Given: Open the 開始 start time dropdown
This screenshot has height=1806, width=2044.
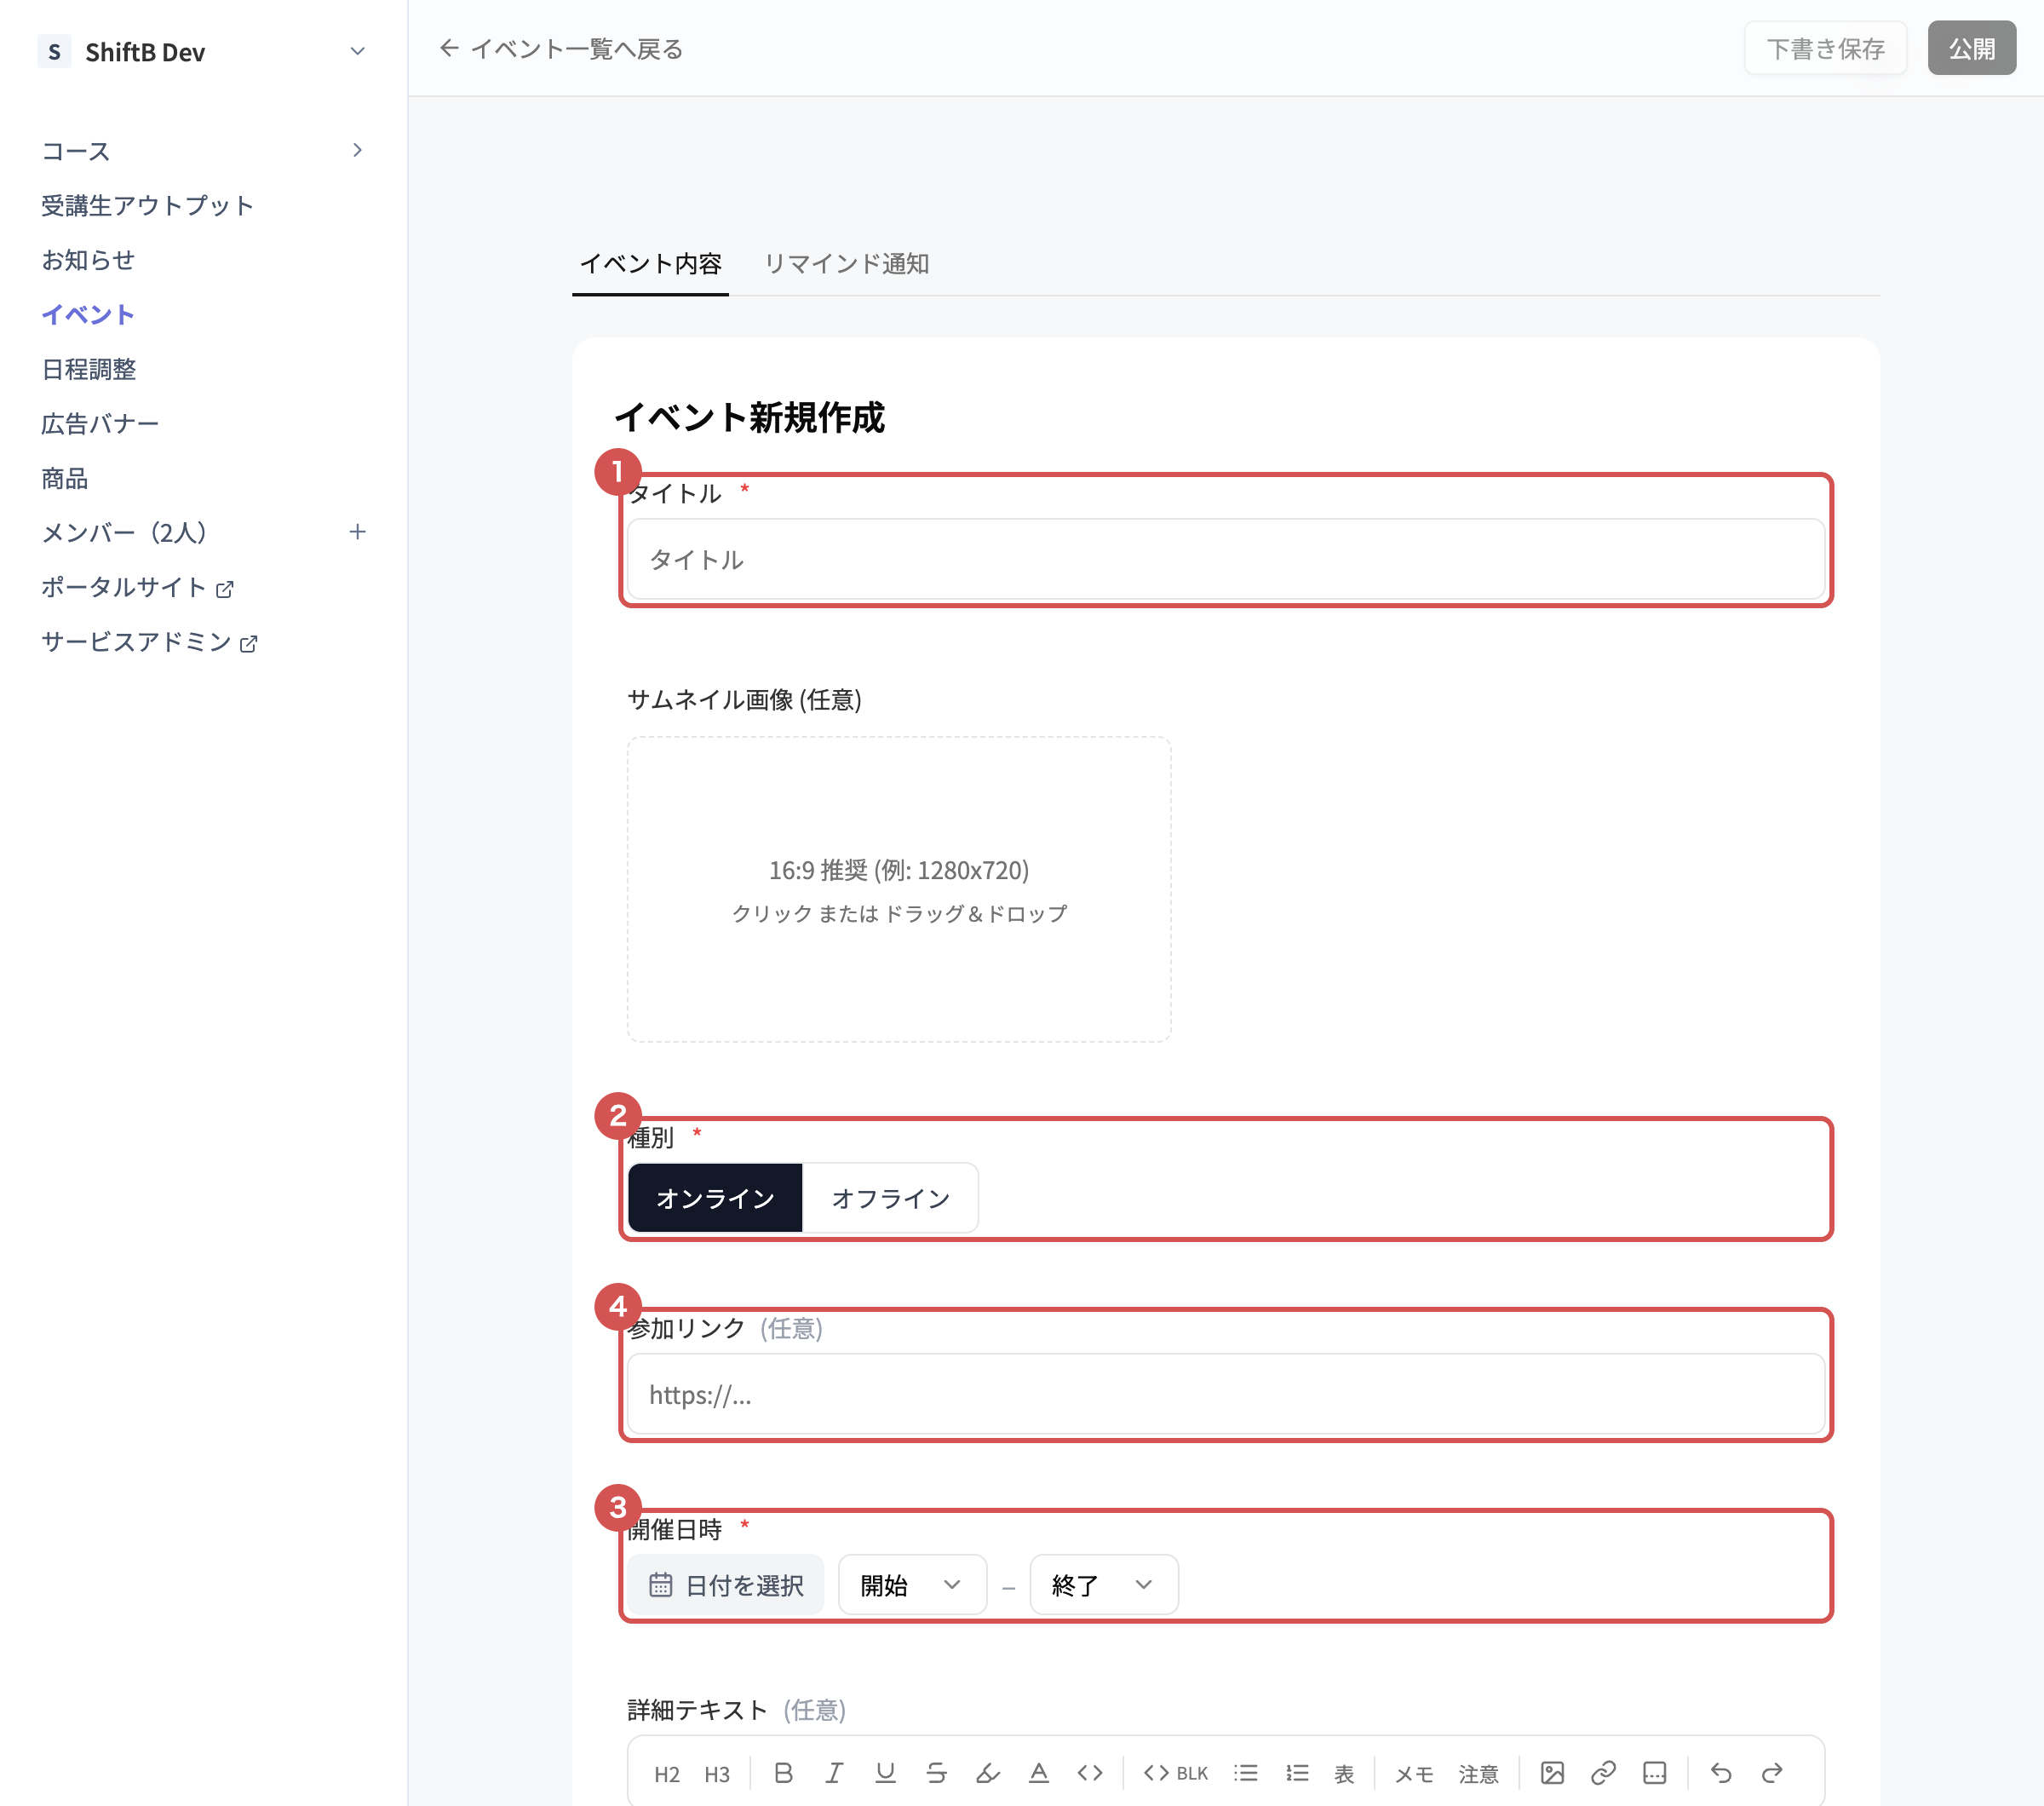Looking at the screenshot, I should click(912, 1584).
